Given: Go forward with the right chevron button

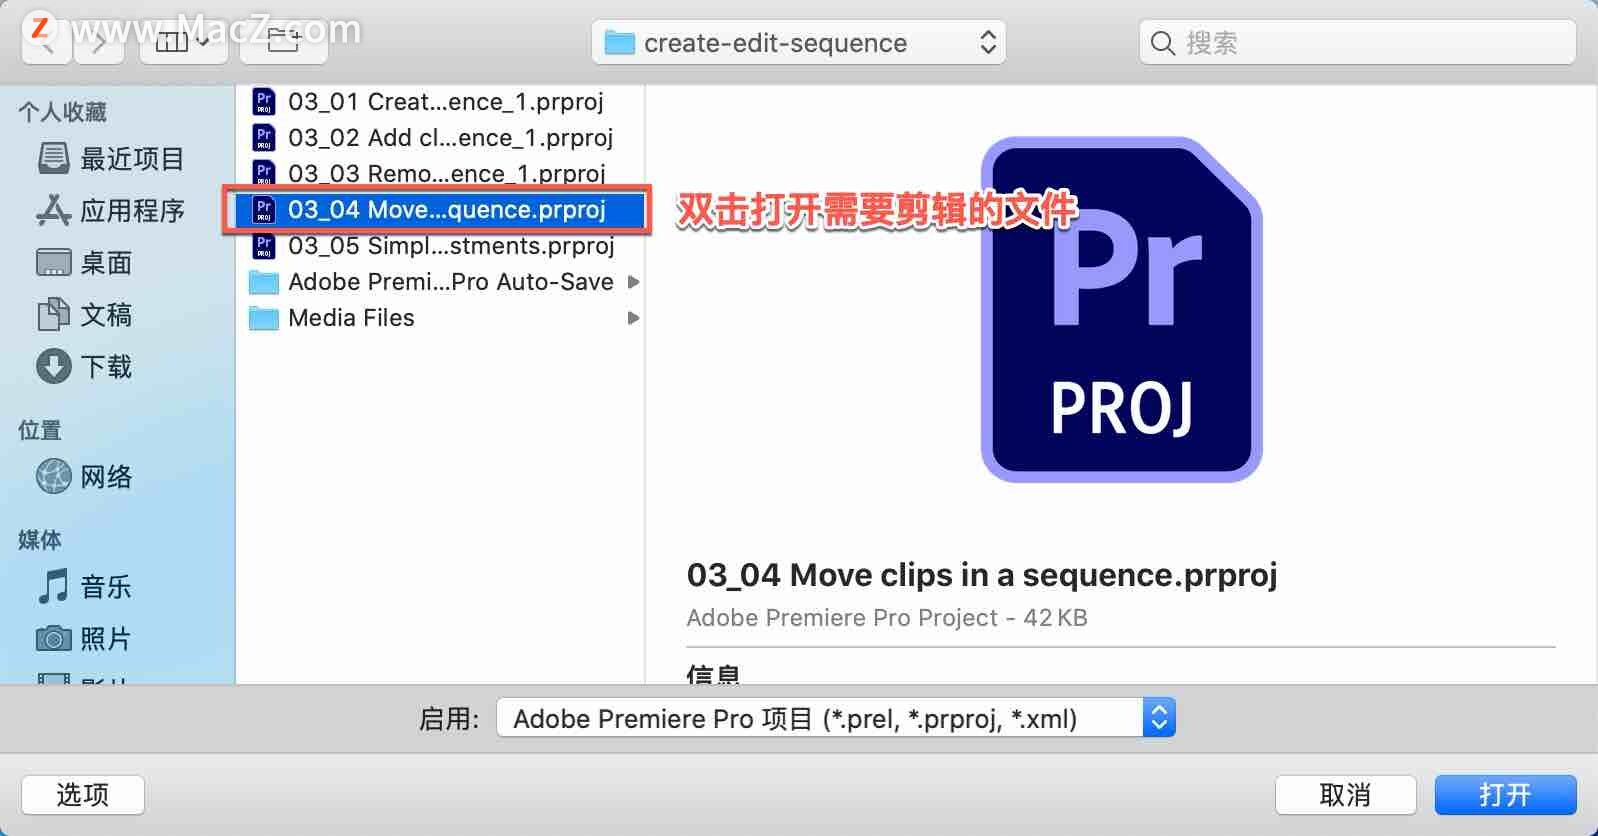Looking at the screenshot, I should pos(98,42).
